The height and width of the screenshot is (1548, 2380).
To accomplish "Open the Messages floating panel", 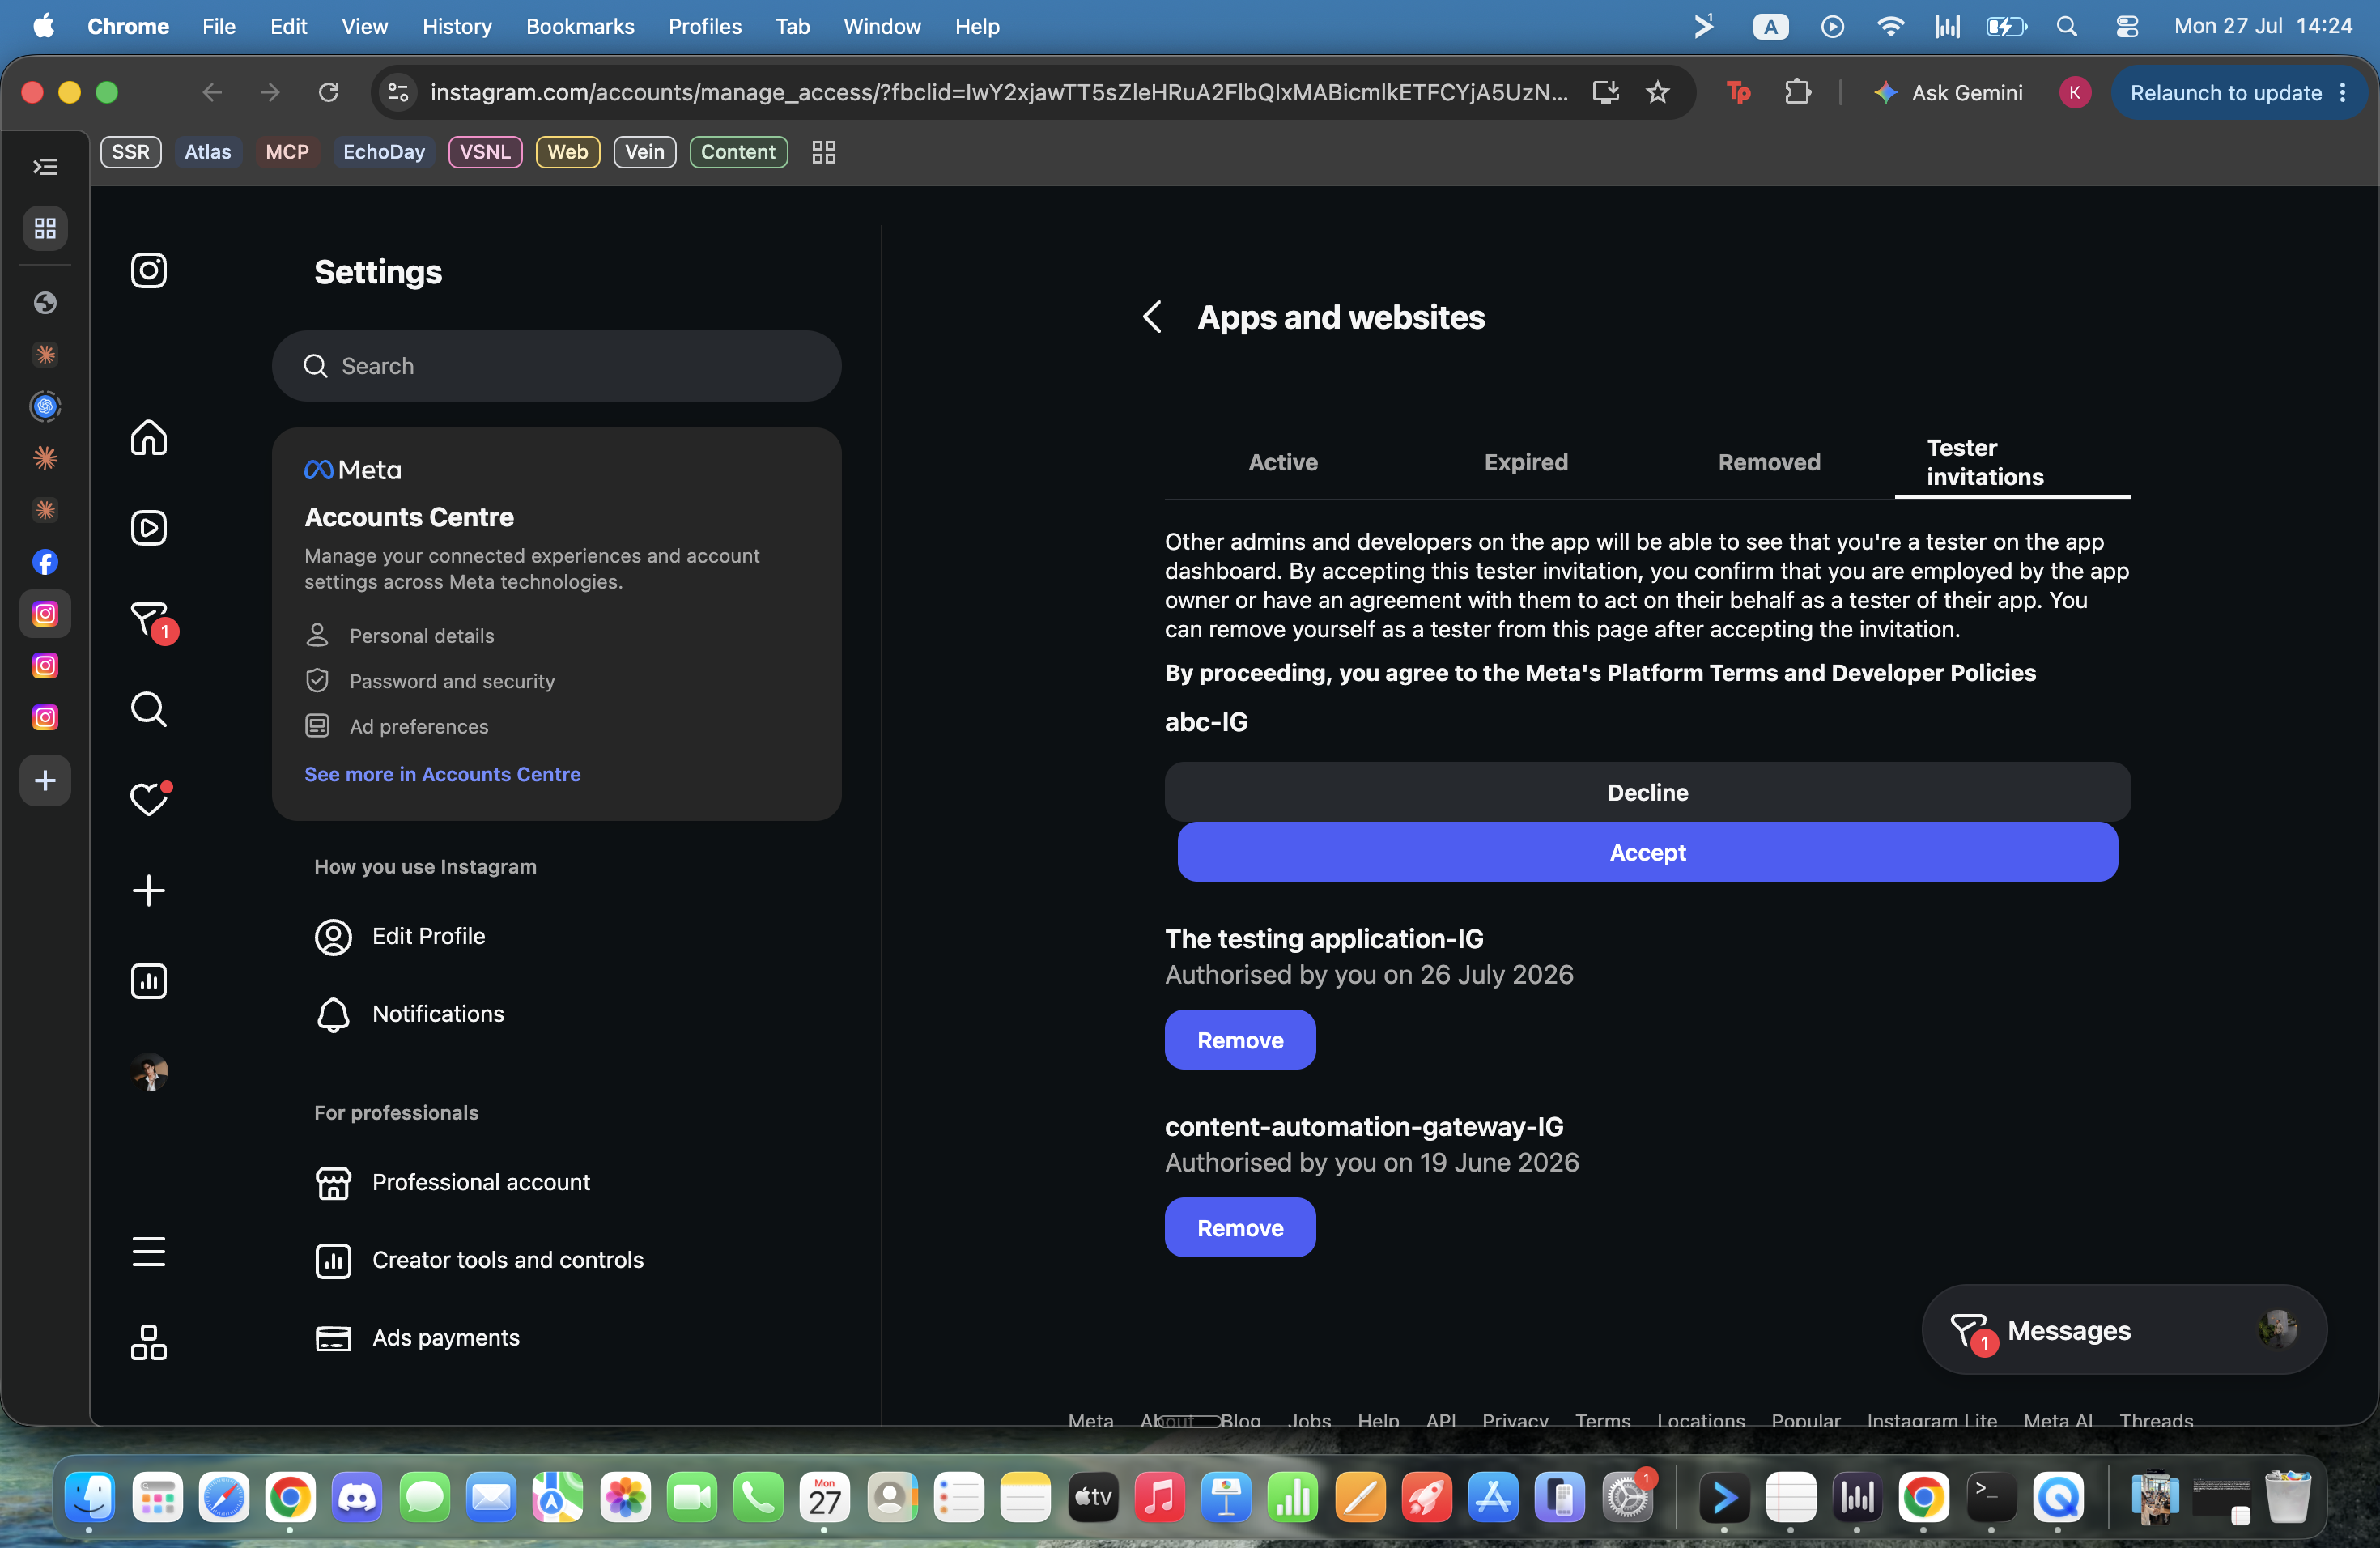I will (2124, 1330).
